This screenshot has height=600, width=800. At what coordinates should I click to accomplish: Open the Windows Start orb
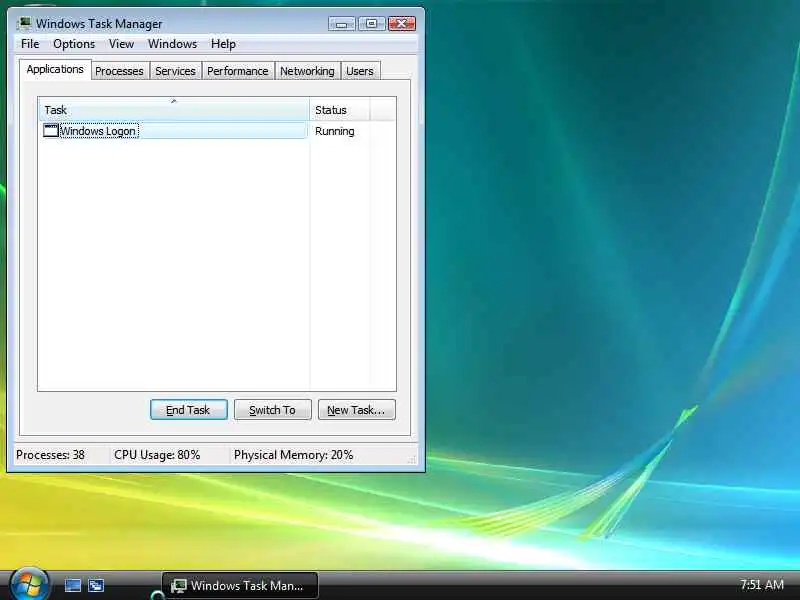[x=29, y=585]
